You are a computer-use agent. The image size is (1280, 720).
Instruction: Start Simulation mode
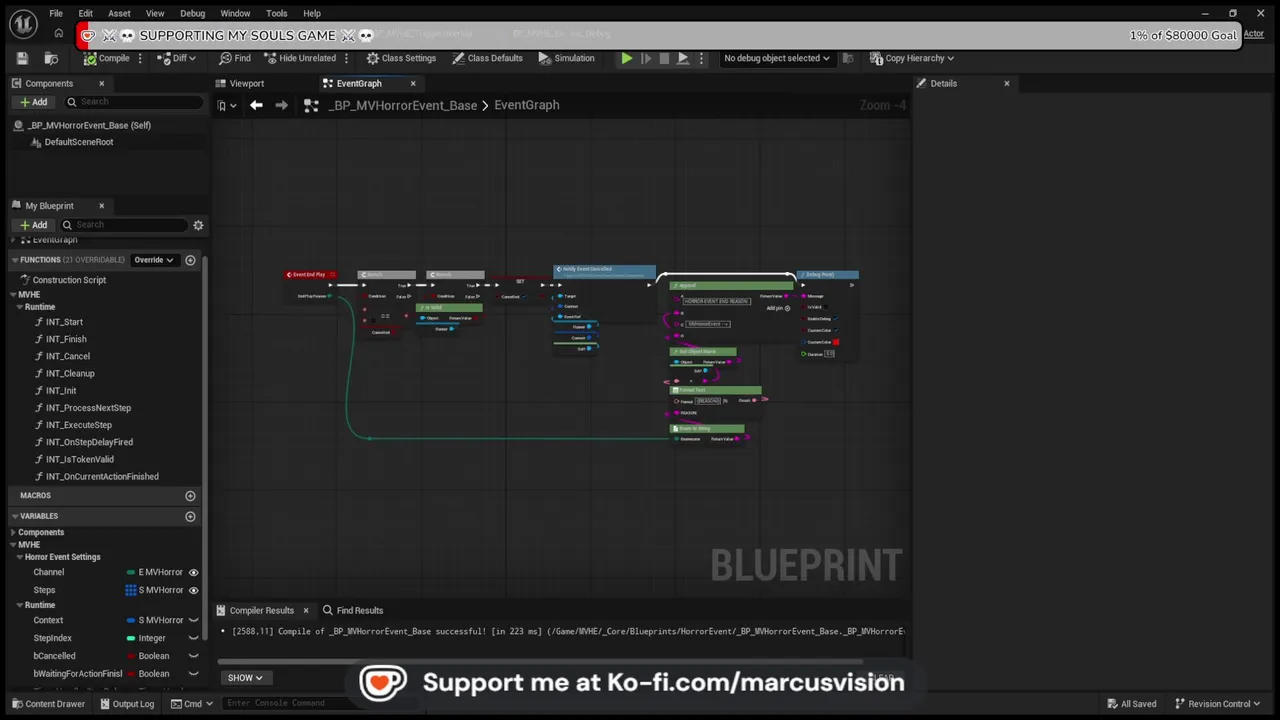tap(566, 58)
